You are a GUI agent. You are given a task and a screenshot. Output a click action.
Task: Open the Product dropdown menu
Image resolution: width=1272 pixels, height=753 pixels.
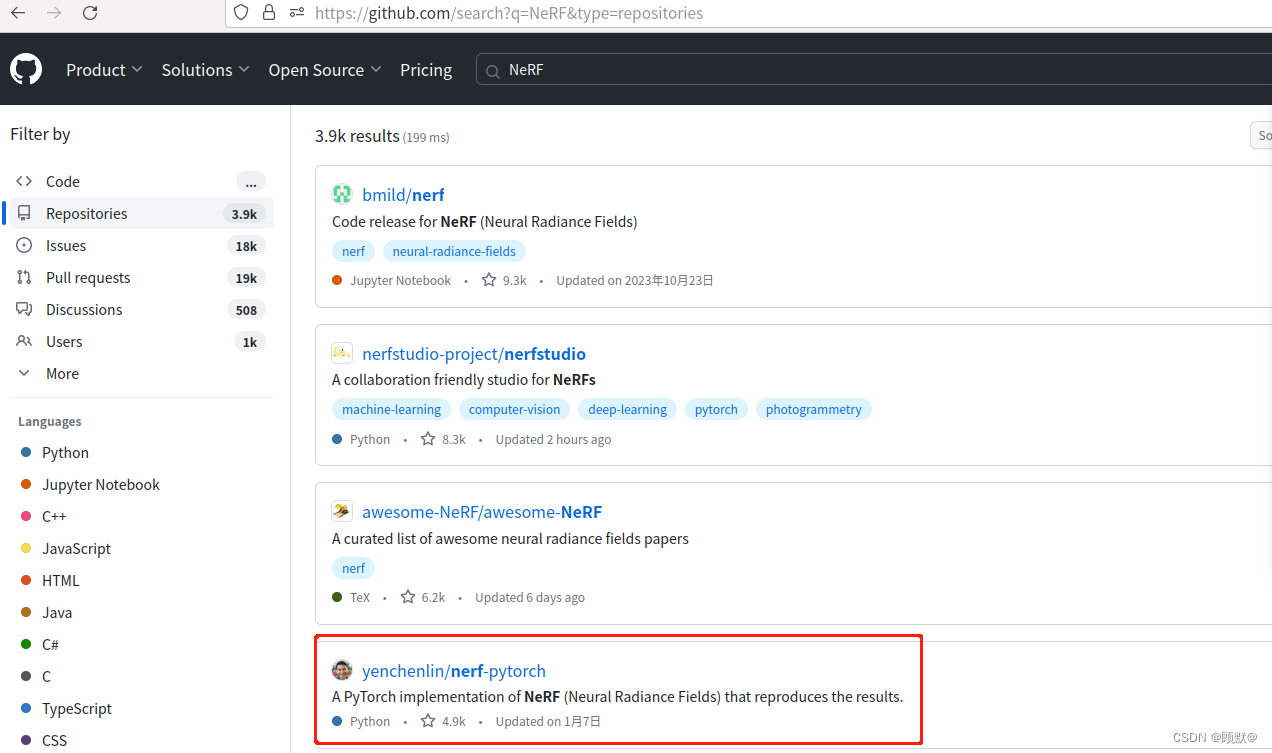(104, 70)
